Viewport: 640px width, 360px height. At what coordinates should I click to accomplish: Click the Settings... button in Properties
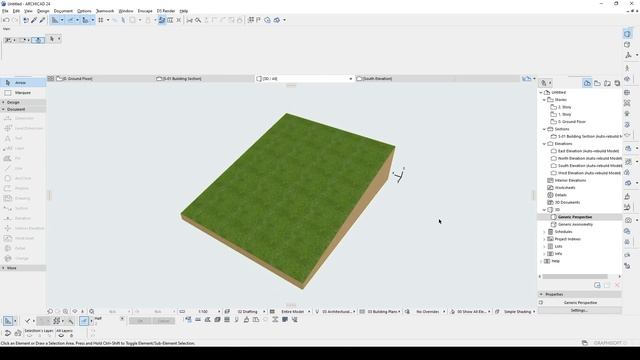pyautogui.click(x=580, y=311)
